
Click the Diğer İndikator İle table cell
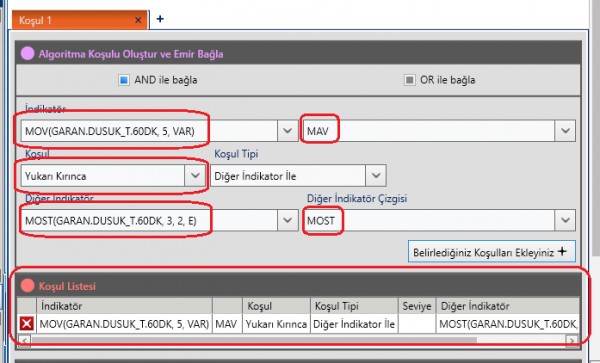pyautogui.click(x=354, y=324)
